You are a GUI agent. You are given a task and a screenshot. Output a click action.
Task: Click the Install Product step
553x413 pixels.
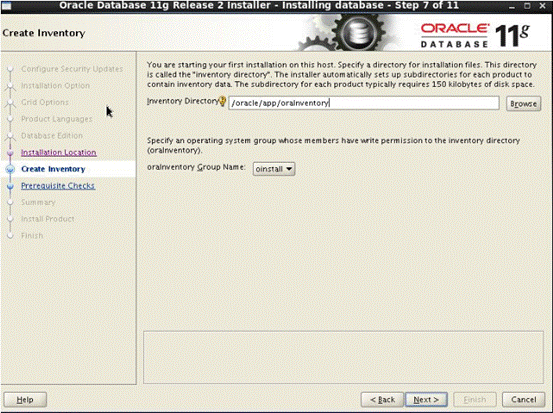[x=48, y=219]
